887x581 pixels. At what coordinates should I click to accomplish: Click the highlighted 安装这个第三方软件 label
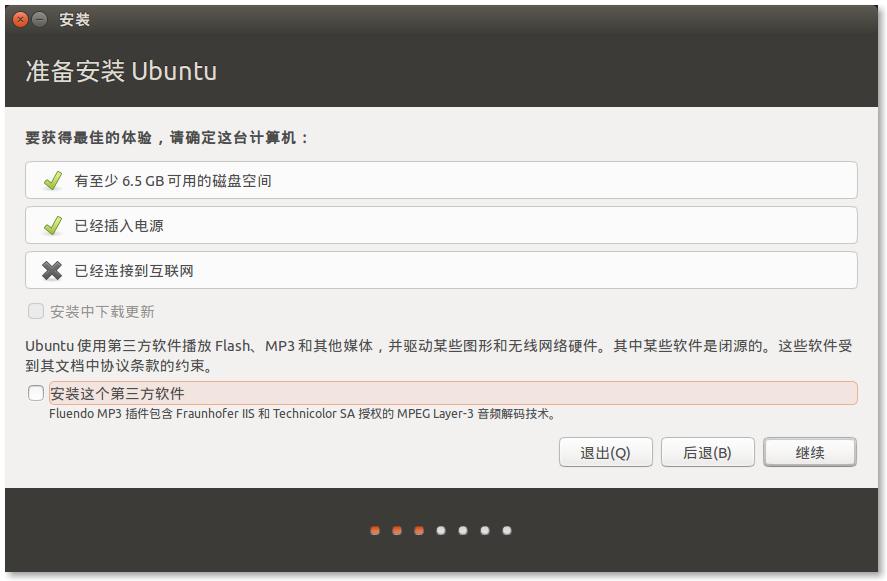pos(118,393)
